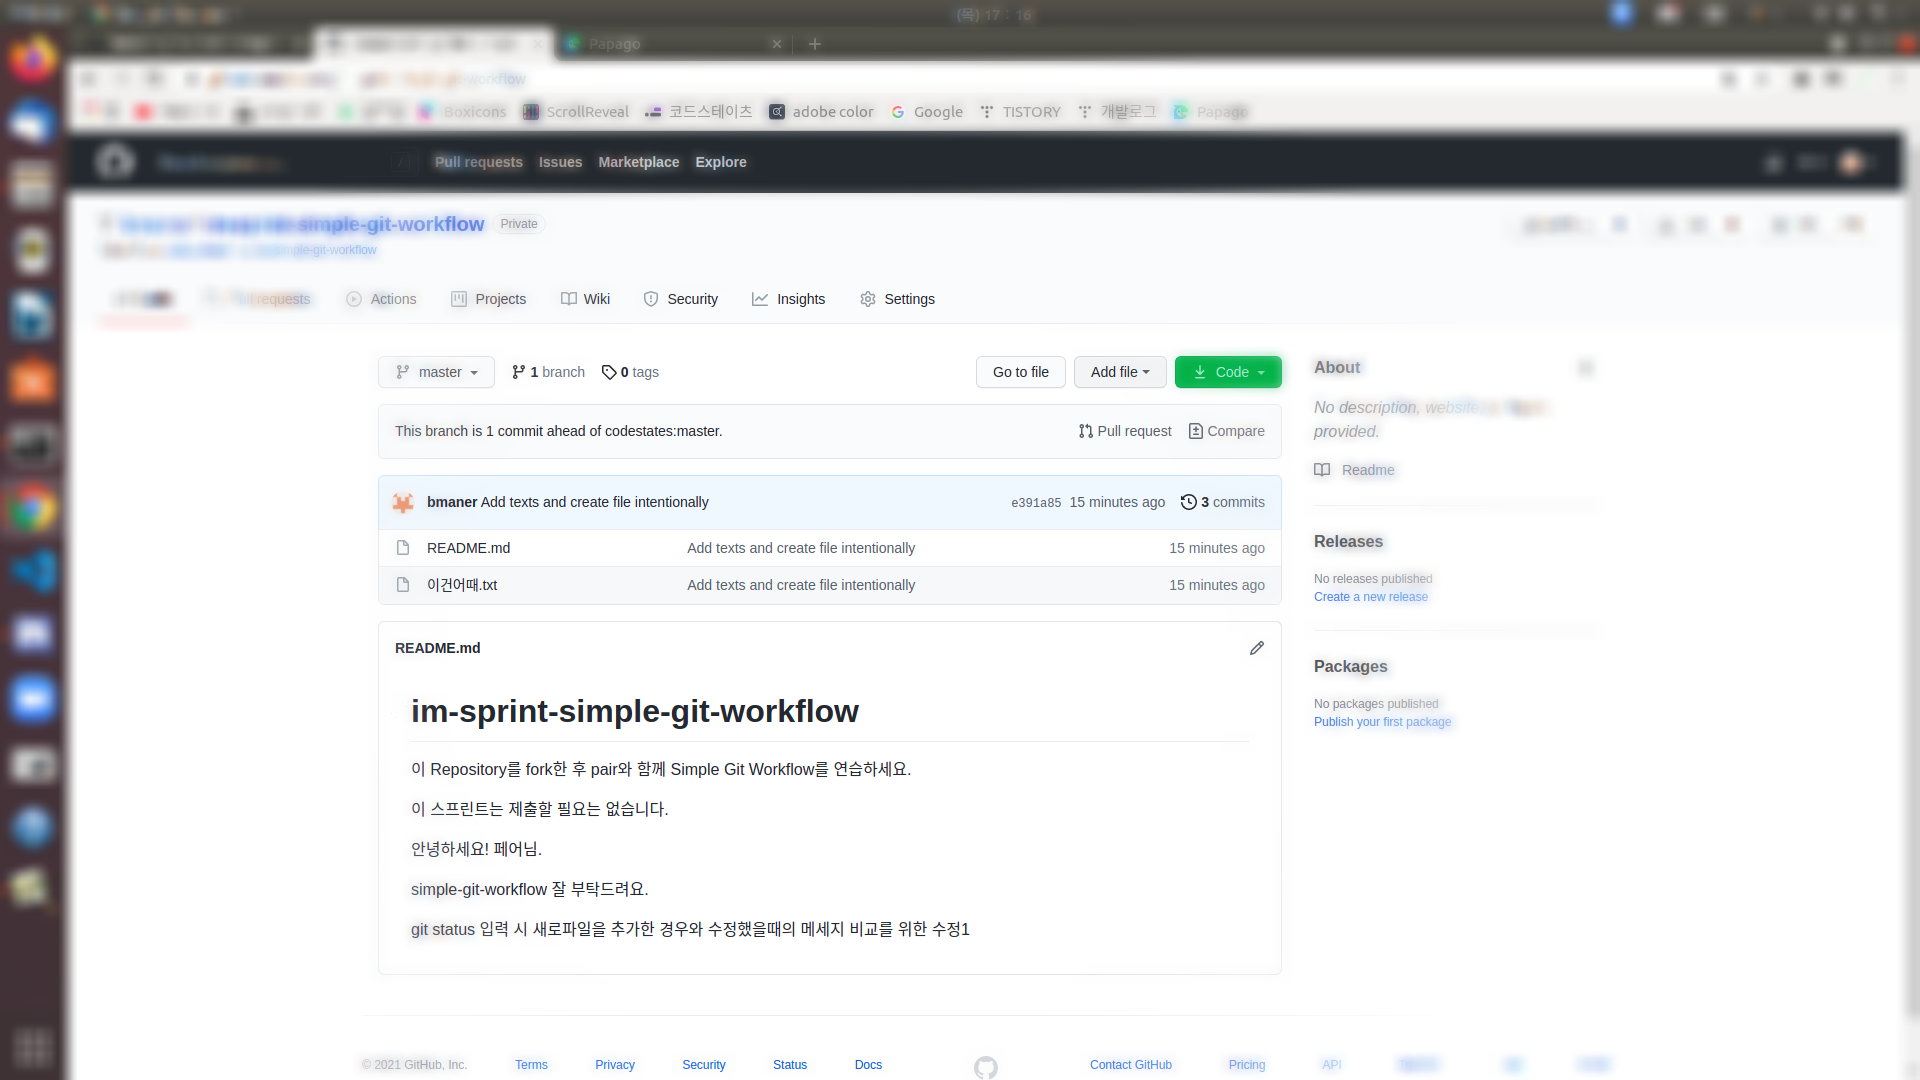Click the GitHub logo in the footer

click(x=985, y=1067)
